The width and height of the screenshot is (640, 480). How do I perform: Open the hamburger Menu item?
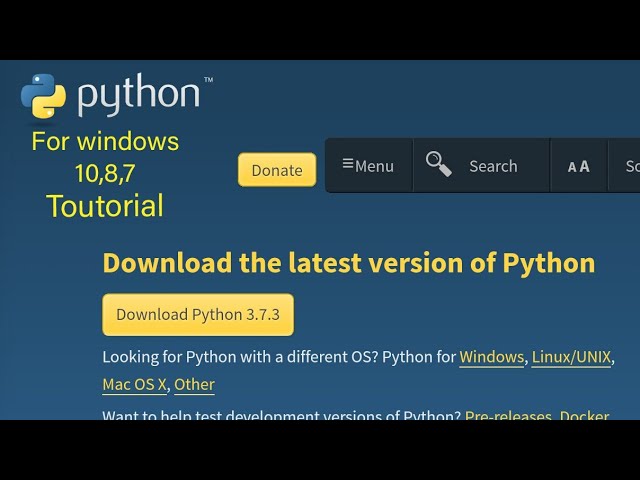(369, 166)
